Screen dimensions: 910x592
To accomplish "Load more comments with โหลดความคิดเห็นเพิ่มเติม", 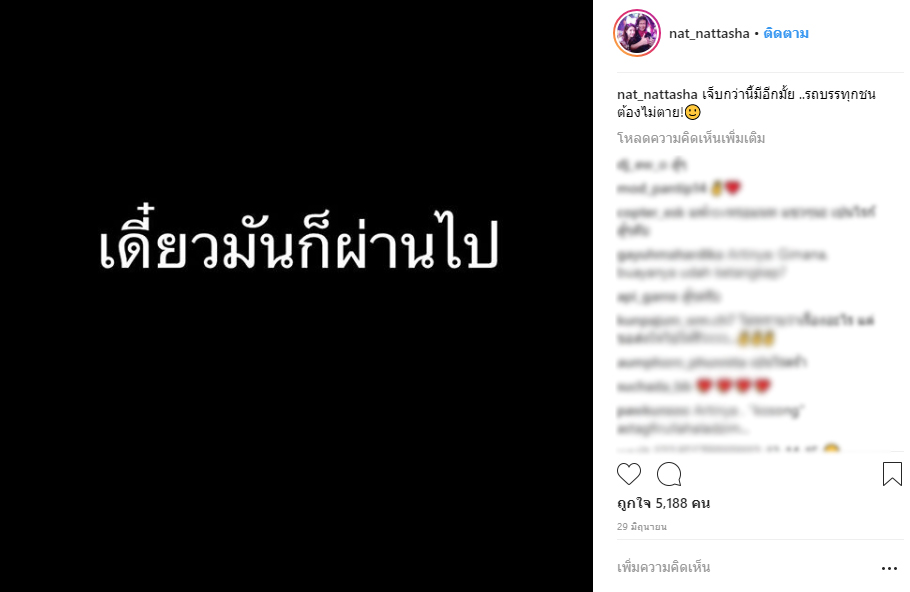I will [x=691, y=138].
